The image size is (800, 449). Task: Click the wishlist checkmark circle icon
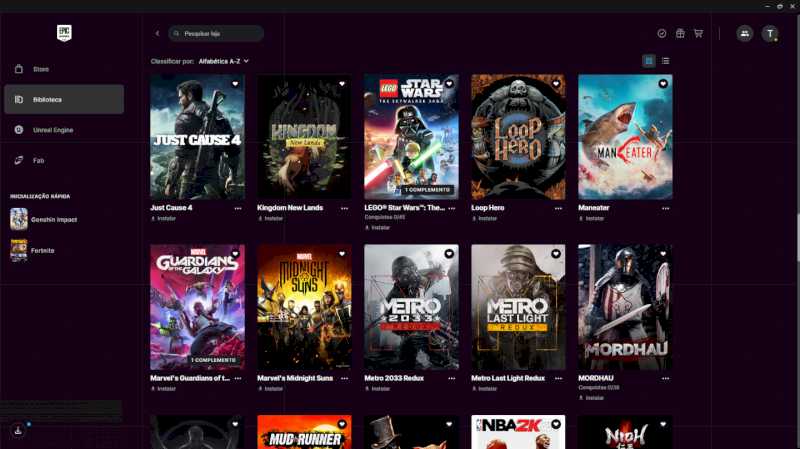pyautogui.click(x=662, y=33)
